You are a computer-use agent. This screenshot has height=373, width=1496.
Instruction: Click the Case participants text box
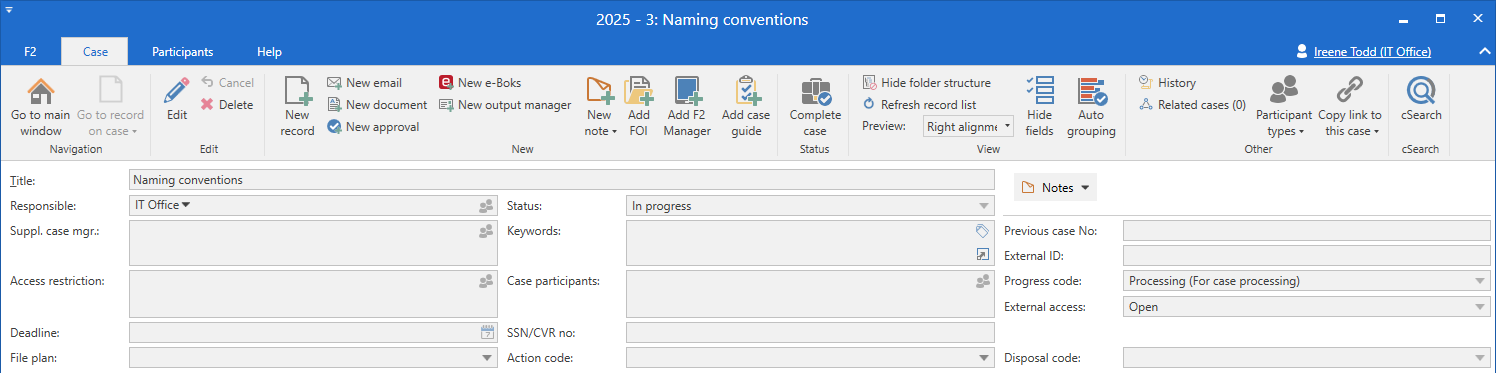pos(810,294)
